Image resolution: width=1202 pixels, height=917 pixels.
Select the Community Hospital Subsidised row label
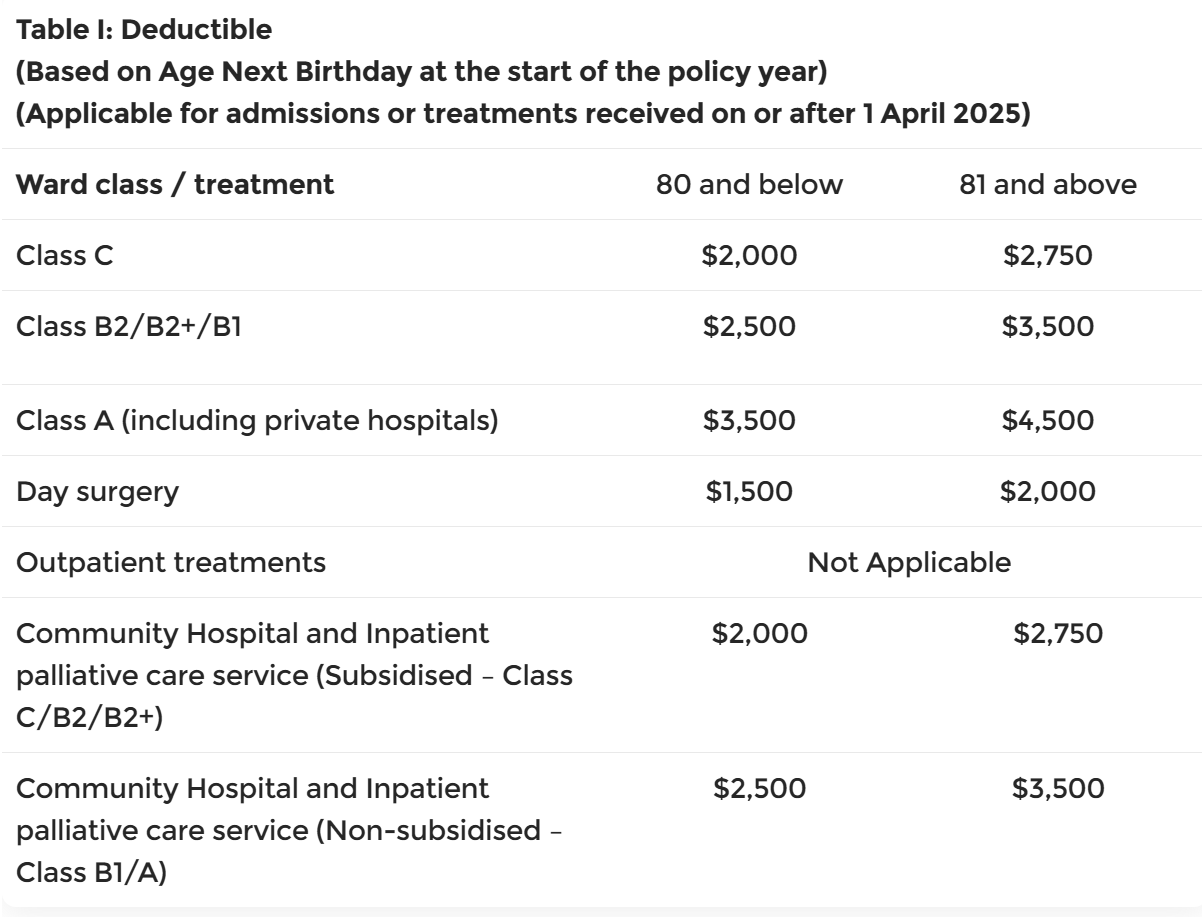pyautogui.click(x=294, y=675)
